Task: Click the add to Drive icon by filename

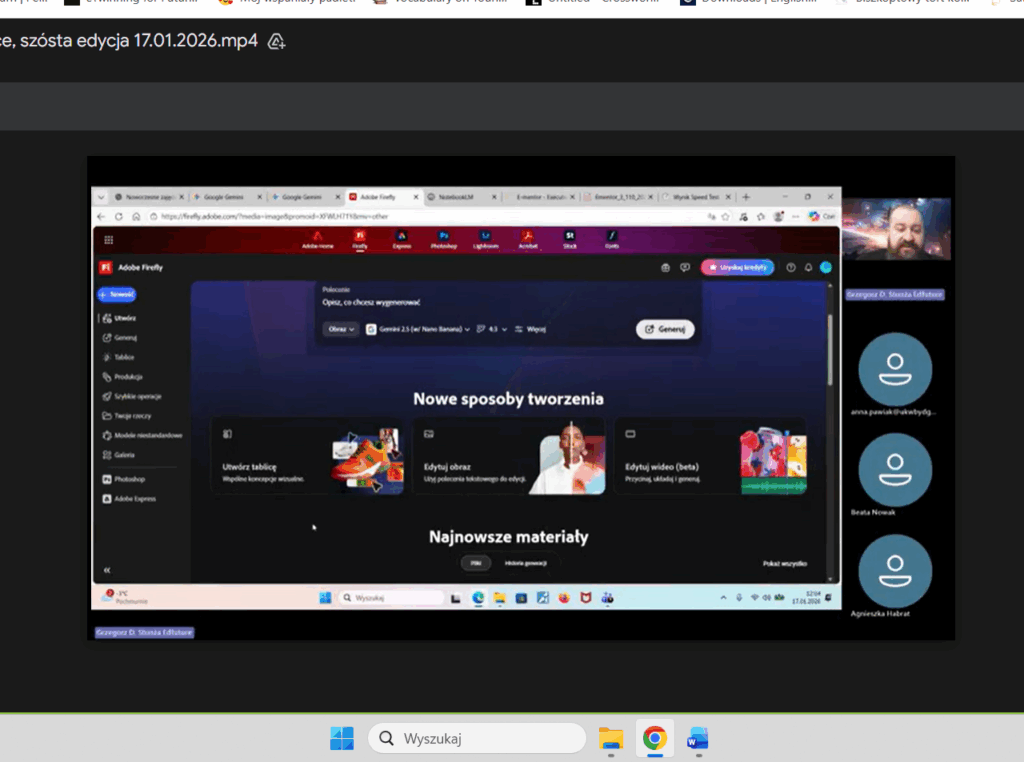Action: coord(277,41)
